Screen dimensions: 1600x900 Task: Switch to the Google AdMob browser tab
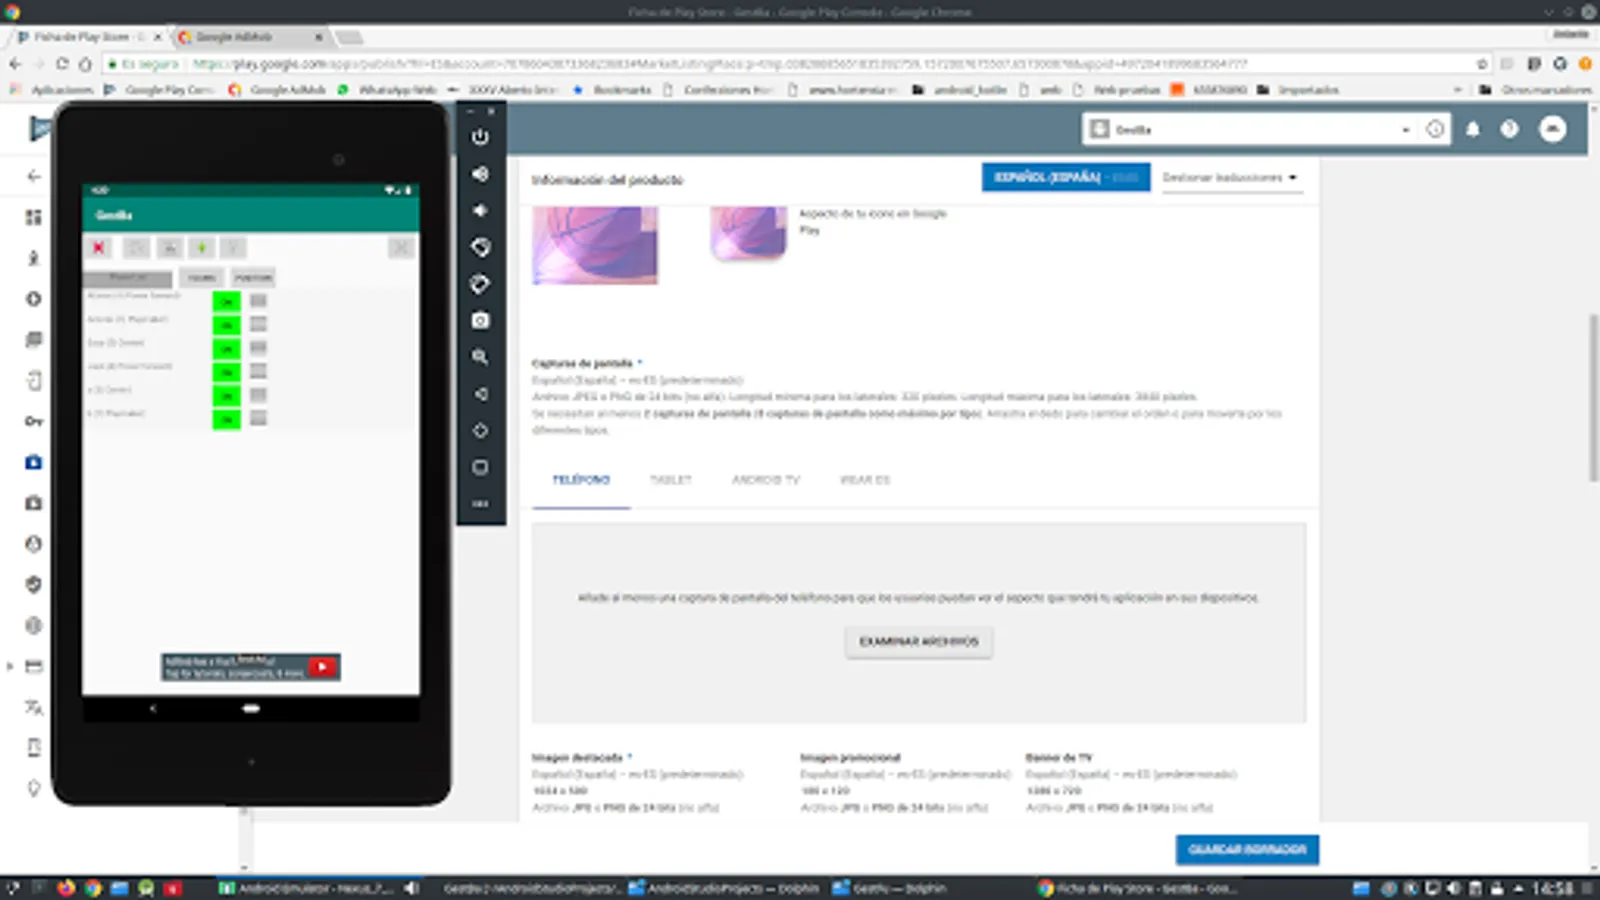click(x=250, y=37)
